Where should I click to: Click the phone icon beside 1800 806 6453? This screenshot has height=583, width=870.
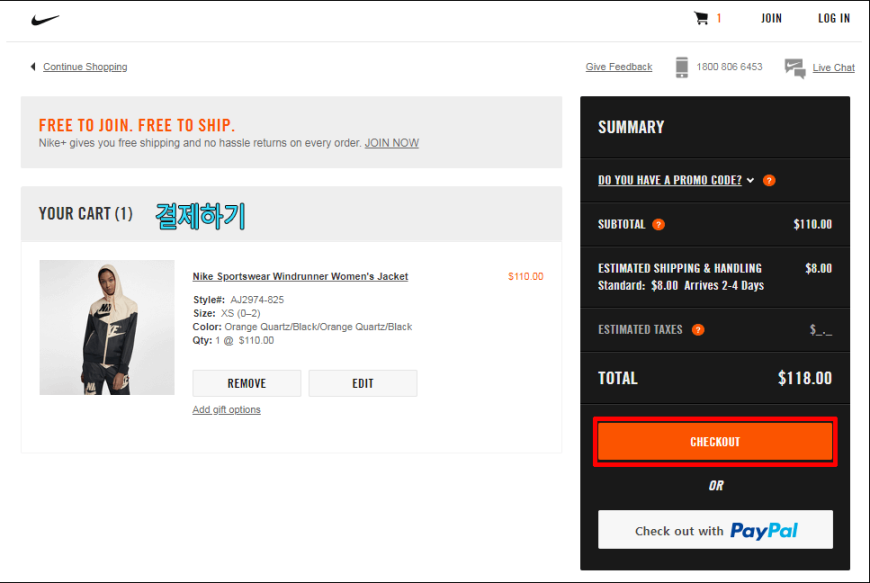click(x=682, y=67)
